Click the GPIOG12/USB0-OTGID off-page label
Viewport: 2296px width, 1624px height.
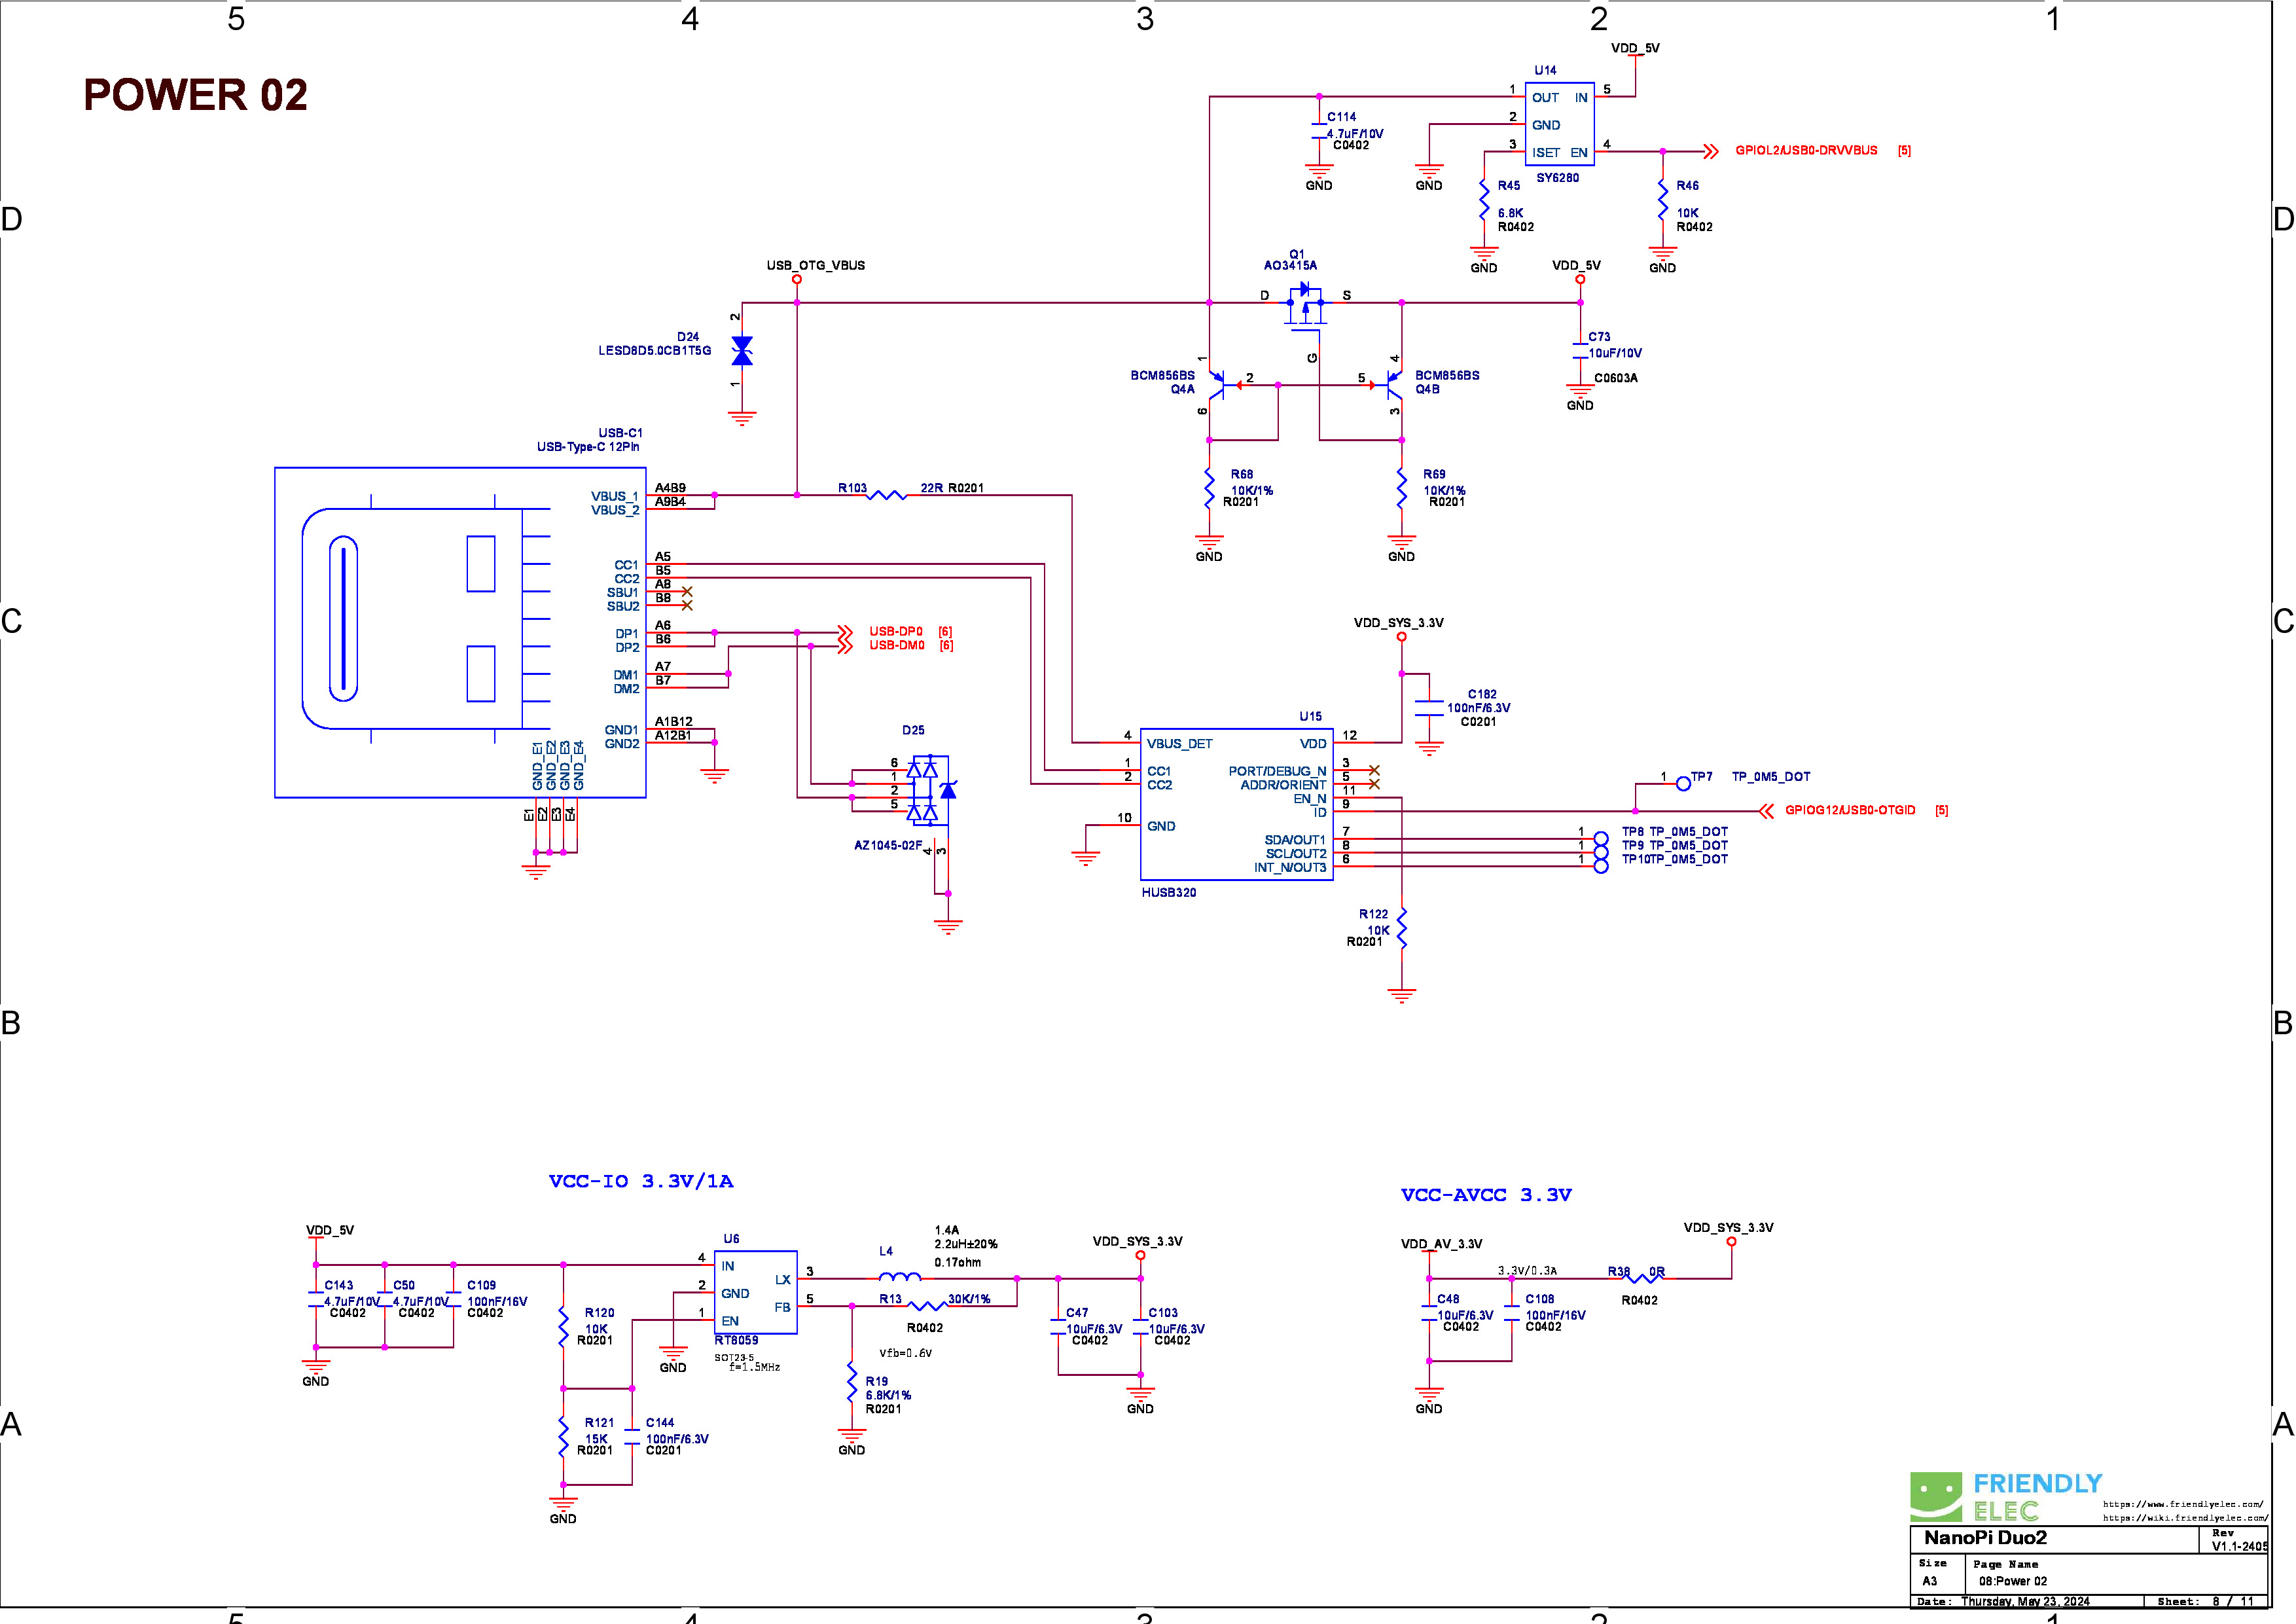(x=1849, y=810)
